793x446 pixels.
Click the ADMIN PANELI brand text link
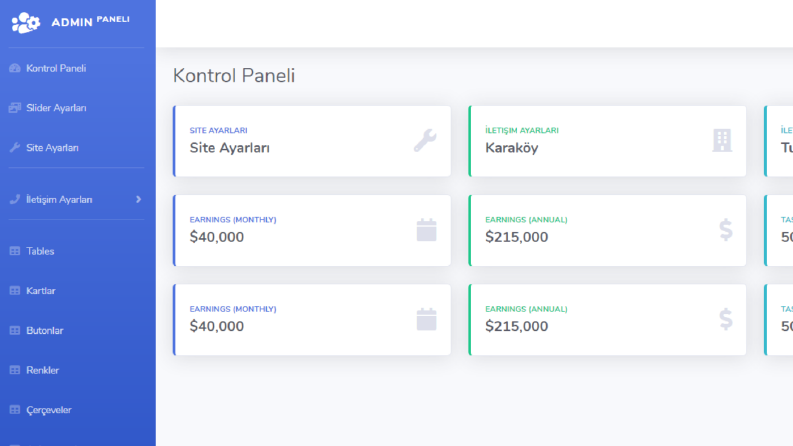click(x=91, y=21)
